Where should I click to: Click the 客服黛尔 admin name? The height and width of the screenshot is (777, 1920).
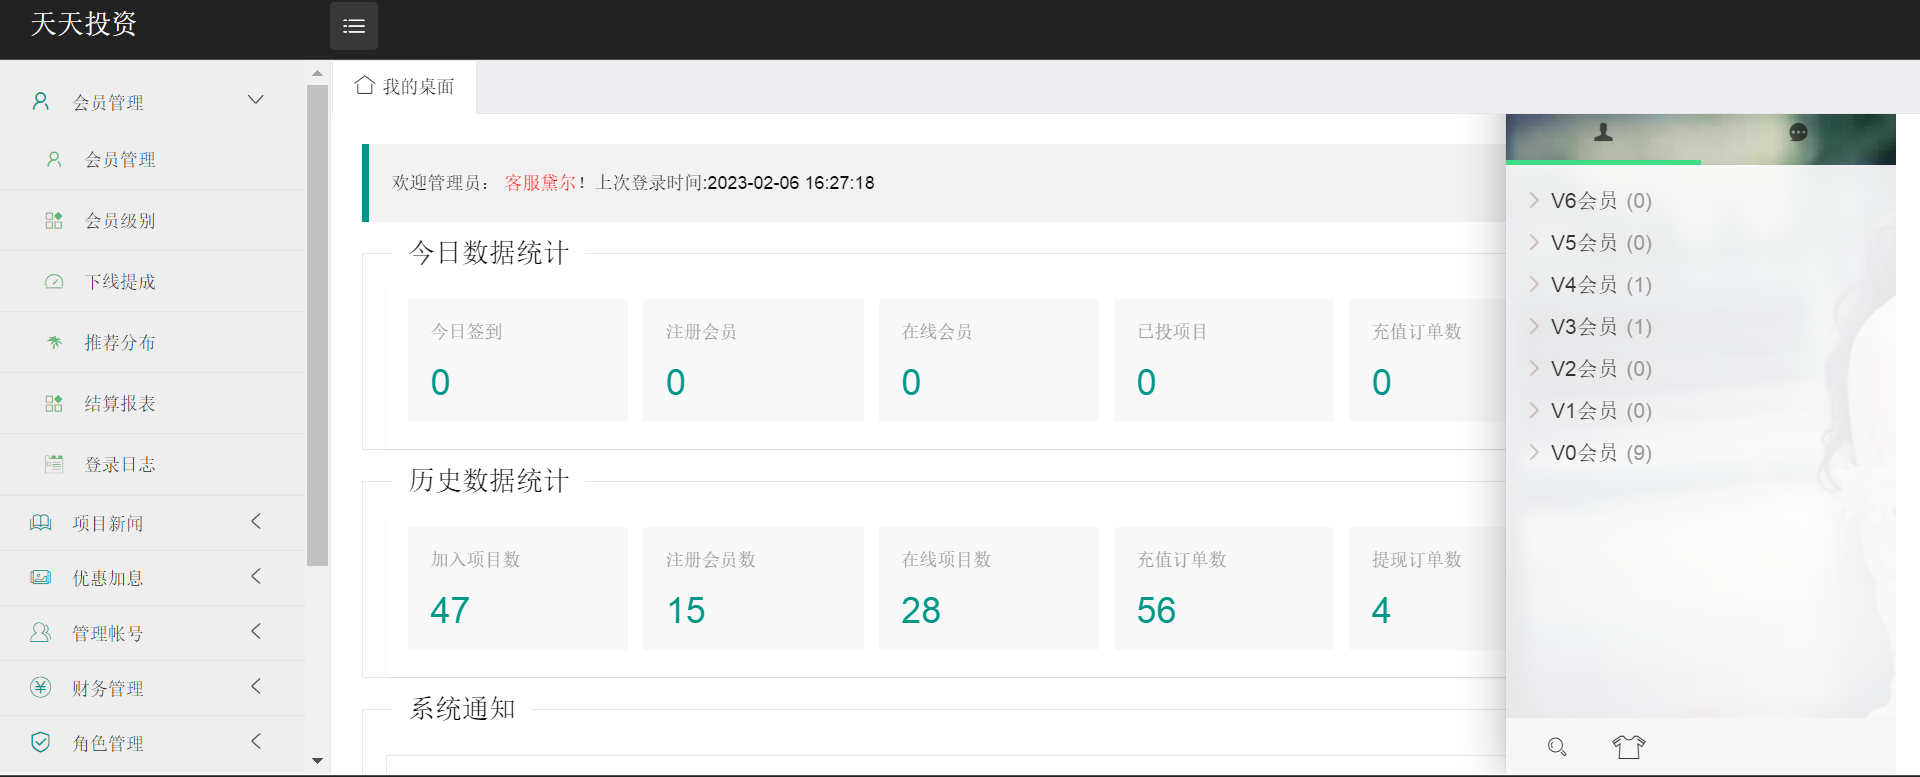[540, 183]
